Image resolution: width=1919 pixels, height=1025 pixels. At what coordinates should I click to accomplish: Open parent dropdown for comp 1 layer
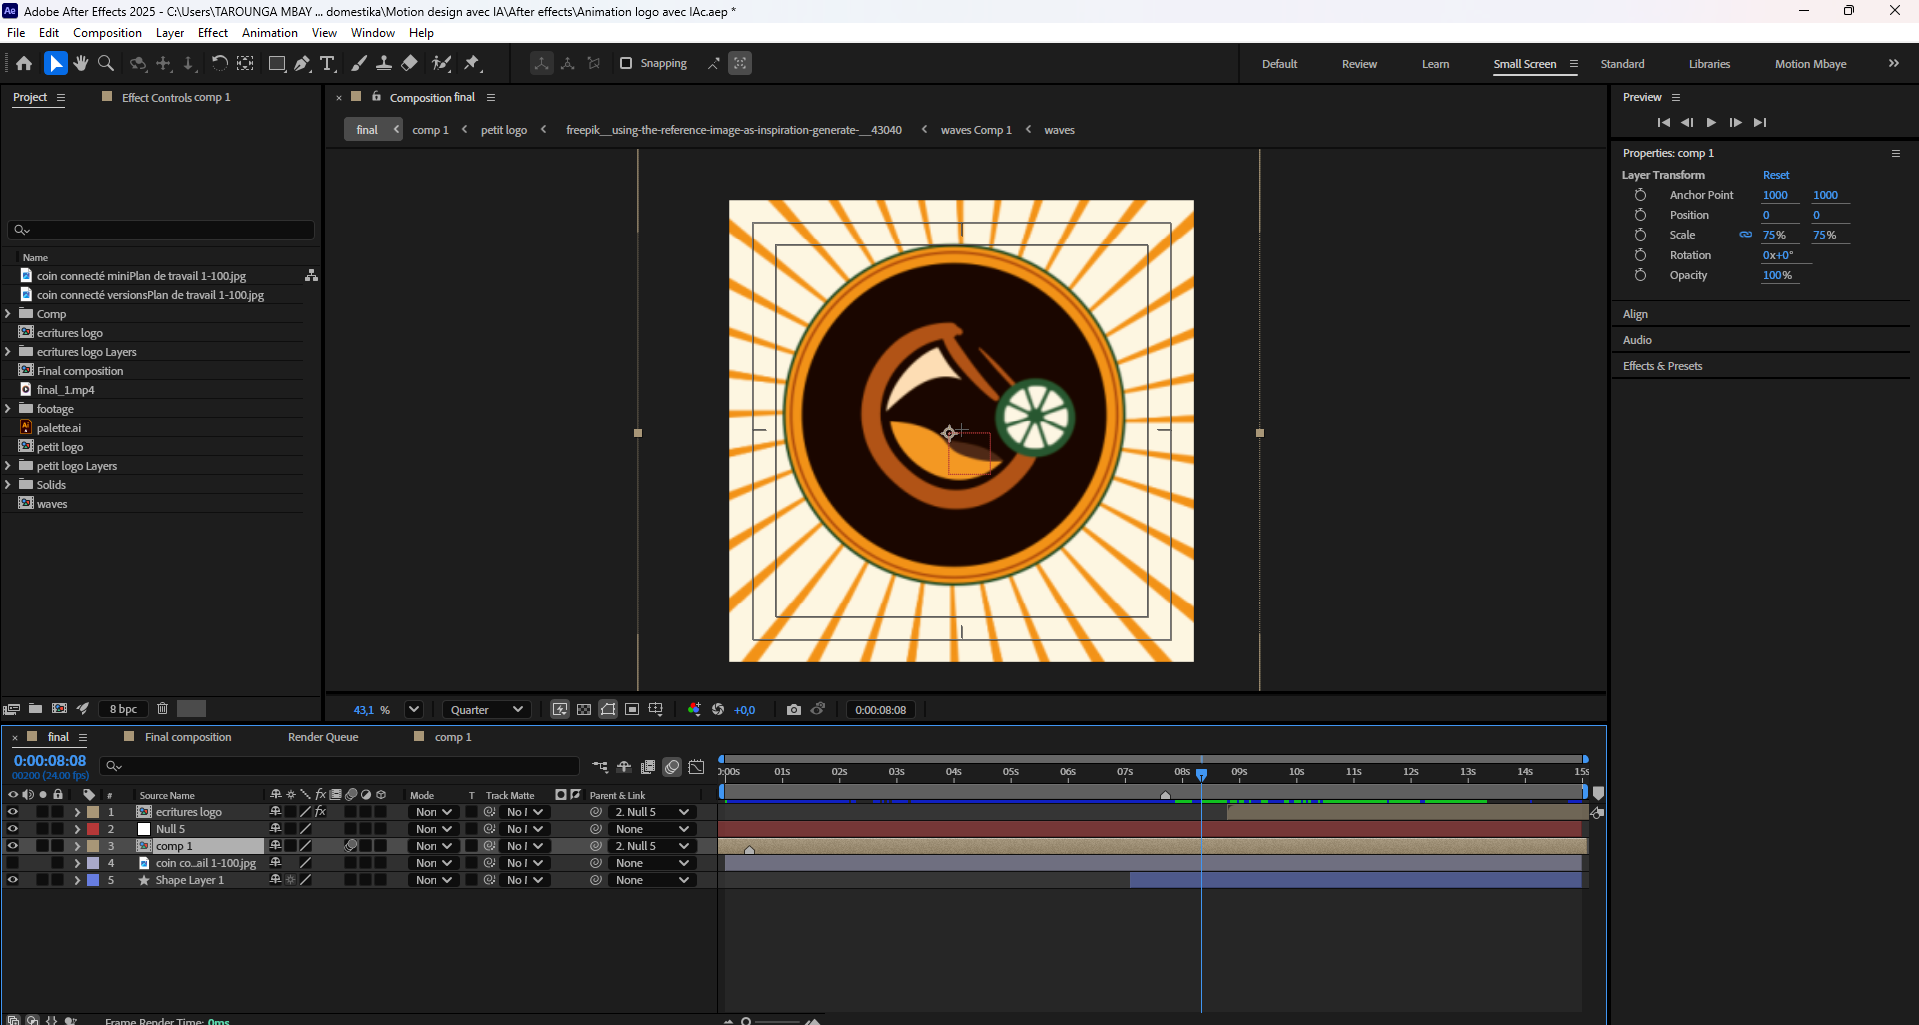tap(652, 846)
